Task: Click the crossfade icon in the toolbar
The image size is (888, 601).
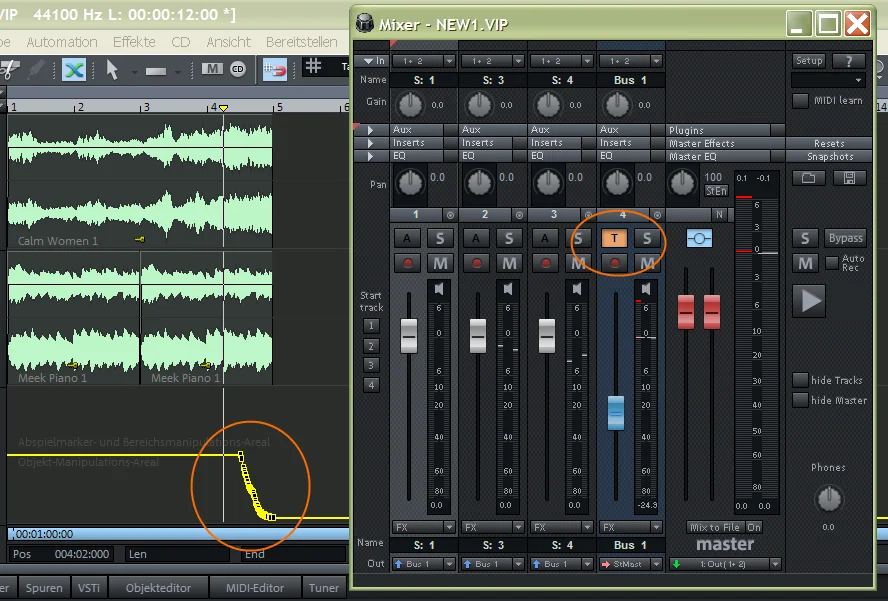Action: 74,69
